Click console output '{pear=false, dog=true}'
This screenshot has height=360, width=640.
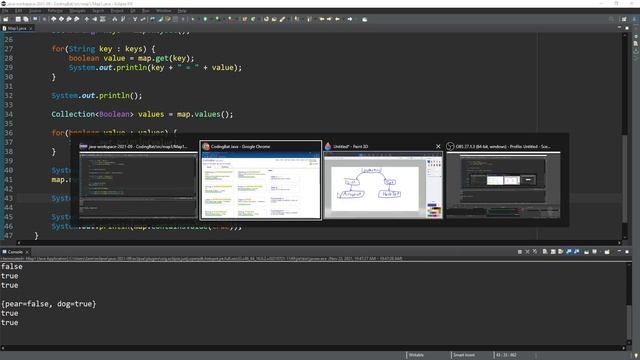(49, 304)
